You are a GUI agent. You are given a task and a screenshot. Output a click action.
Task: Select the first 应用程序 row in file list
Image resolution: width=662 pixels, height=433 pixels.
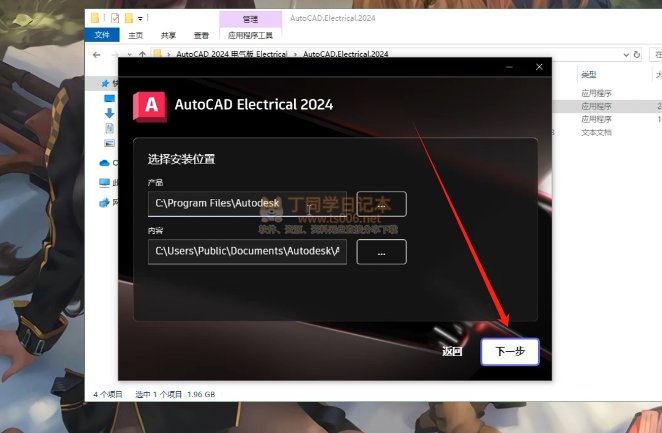pos(596,93)
